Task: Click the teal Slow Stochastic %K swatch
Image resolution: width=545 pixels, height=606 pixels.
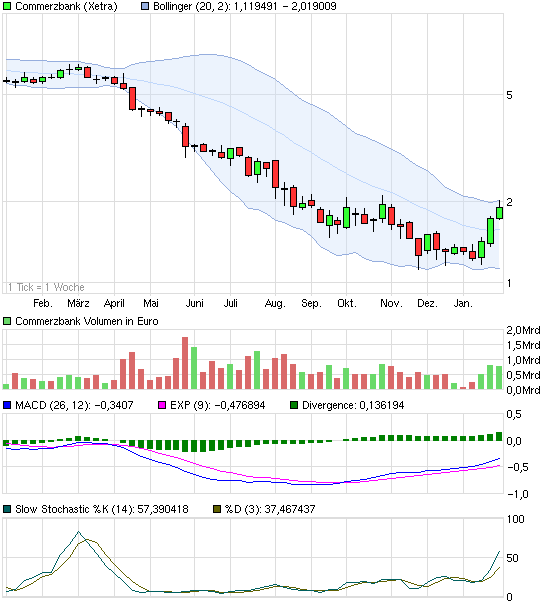Action: (x=7, y=509)
